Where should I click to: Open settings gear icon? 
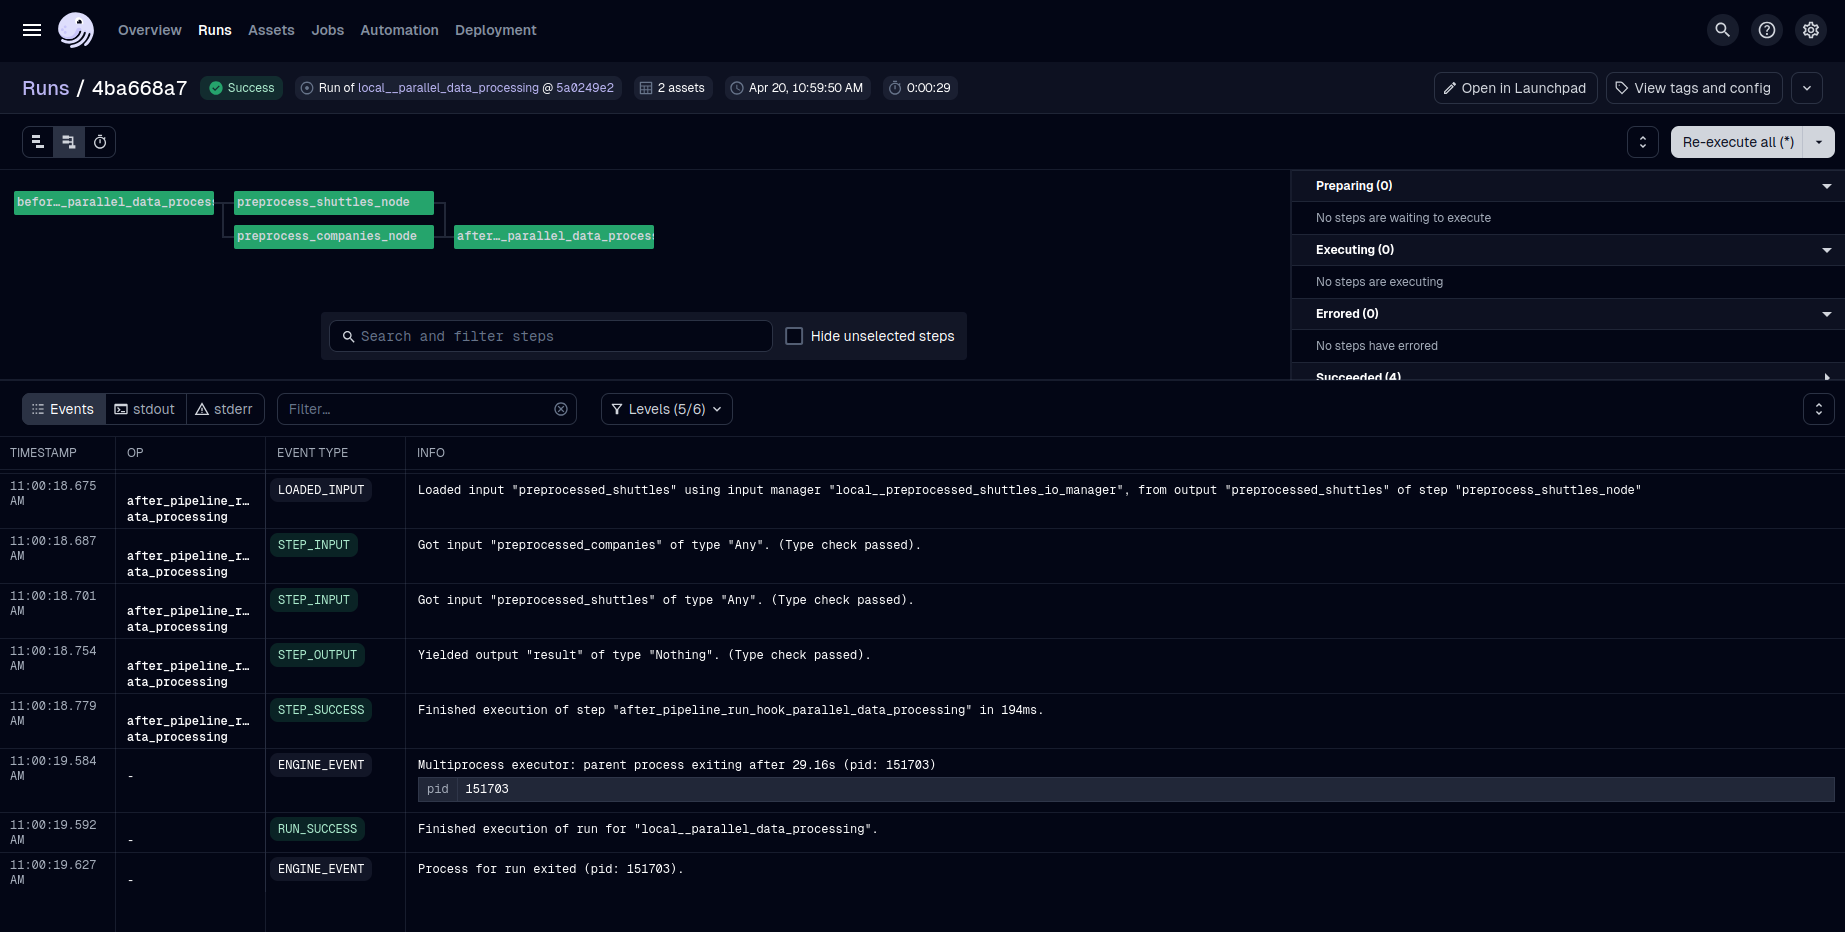click(1811, 30)
